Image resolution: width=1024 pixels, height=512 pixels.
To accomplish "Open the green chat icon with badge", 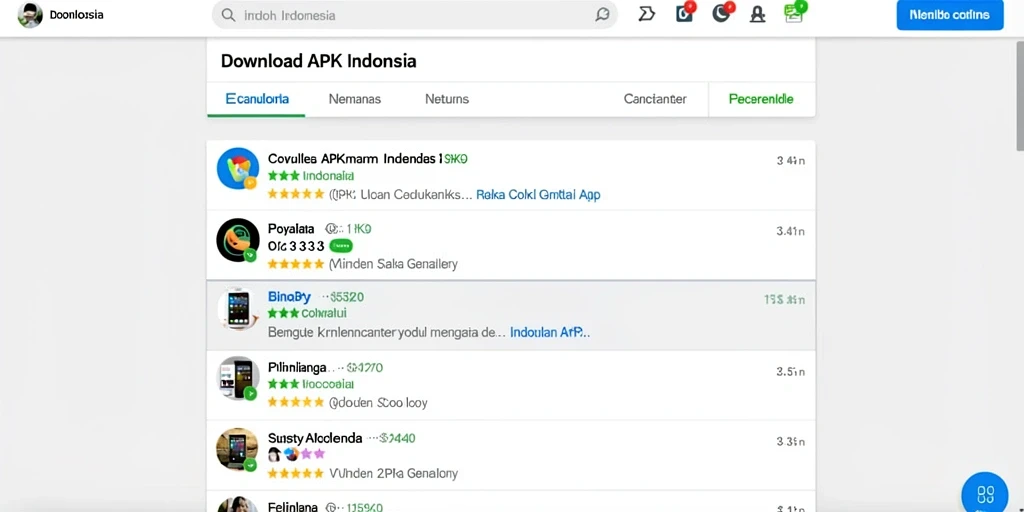I will [794, 12].
